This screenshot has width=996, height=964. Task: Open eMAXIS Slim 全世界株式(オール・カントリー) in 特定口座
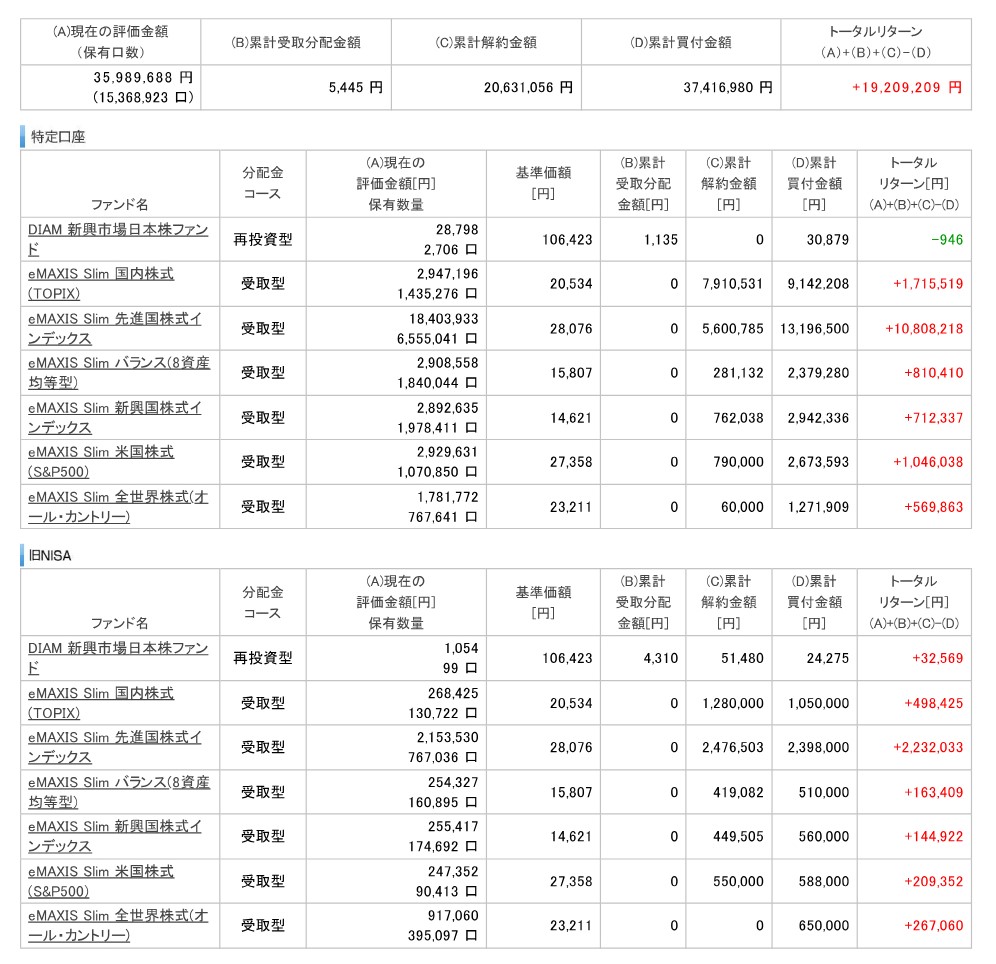pos(118,506)
